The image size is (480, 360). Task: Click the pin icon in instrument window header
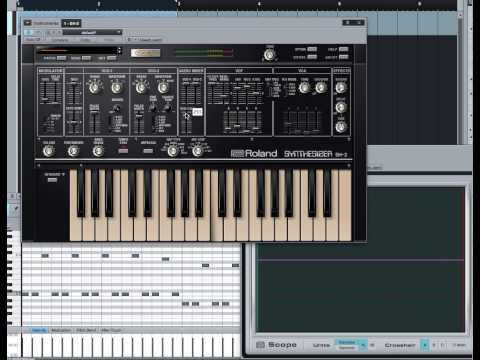(347, 23)
